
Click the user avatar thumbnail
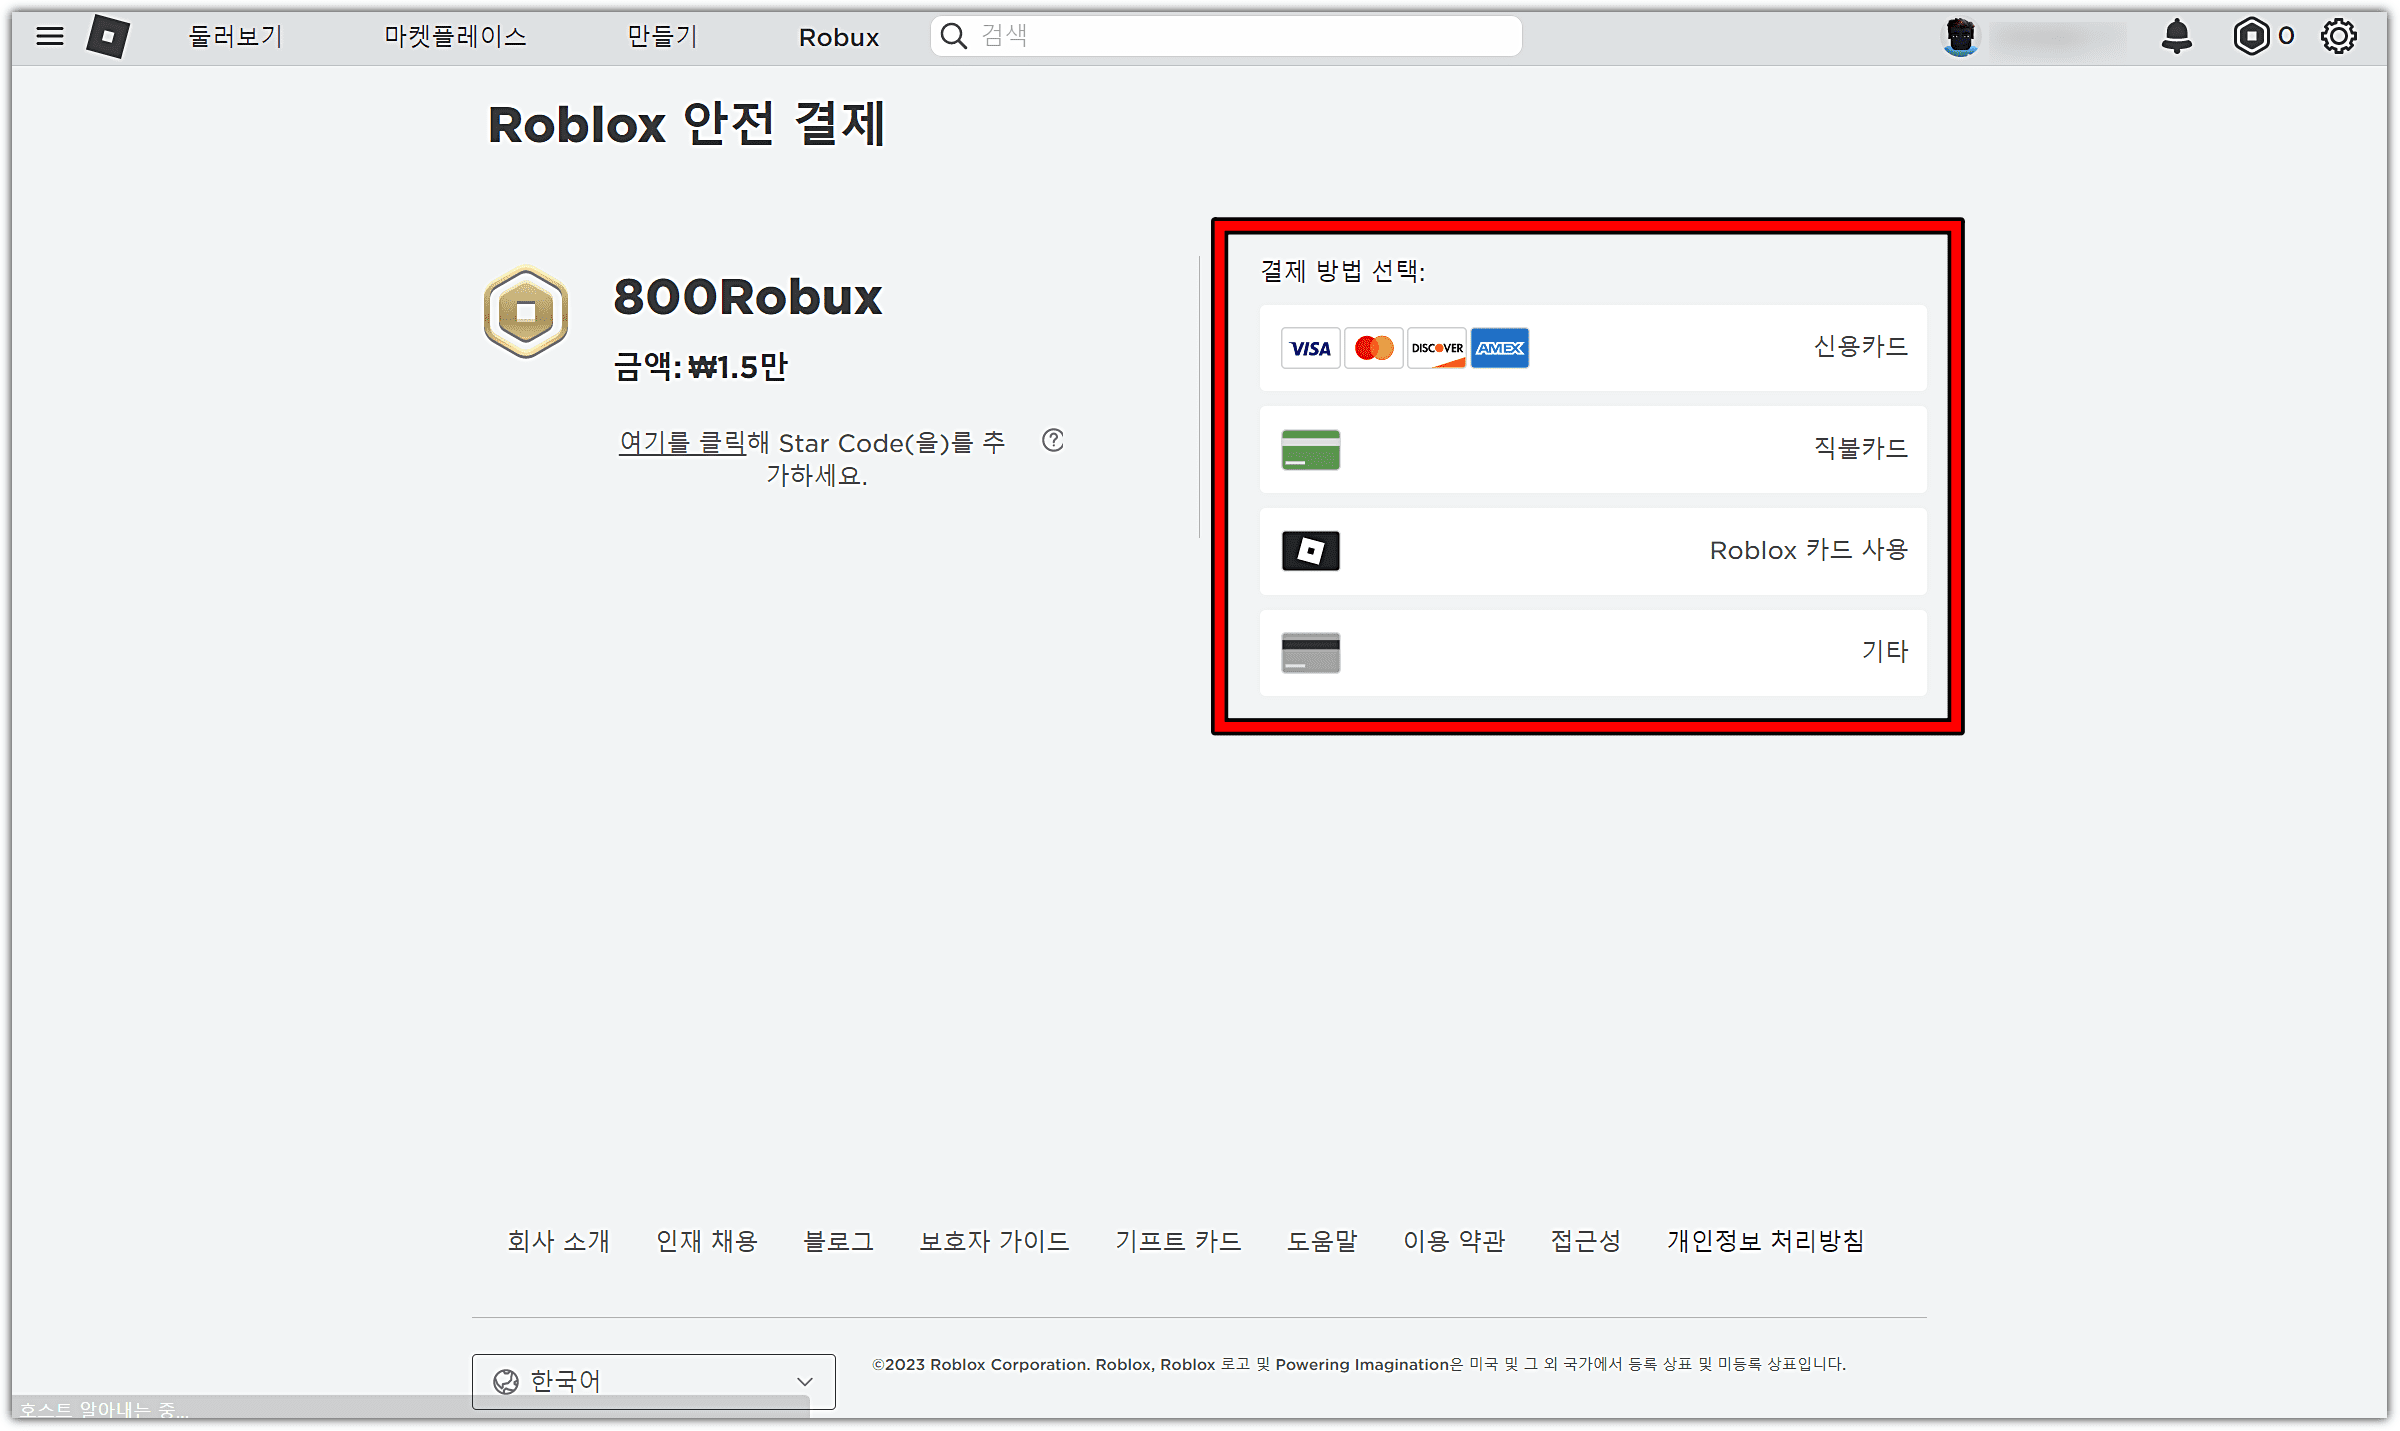pyautogui.click(x=1960, y=37)
